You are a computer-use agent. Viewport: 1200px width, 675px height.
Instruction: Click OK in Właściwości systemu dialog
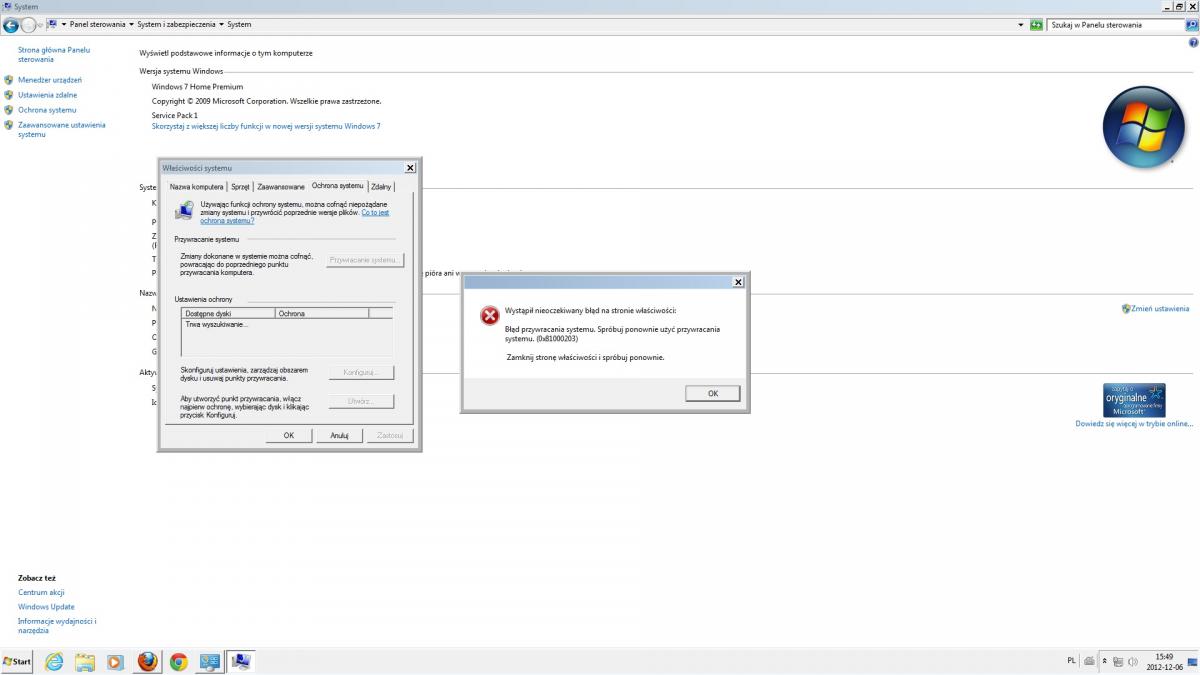coord(289,435)
